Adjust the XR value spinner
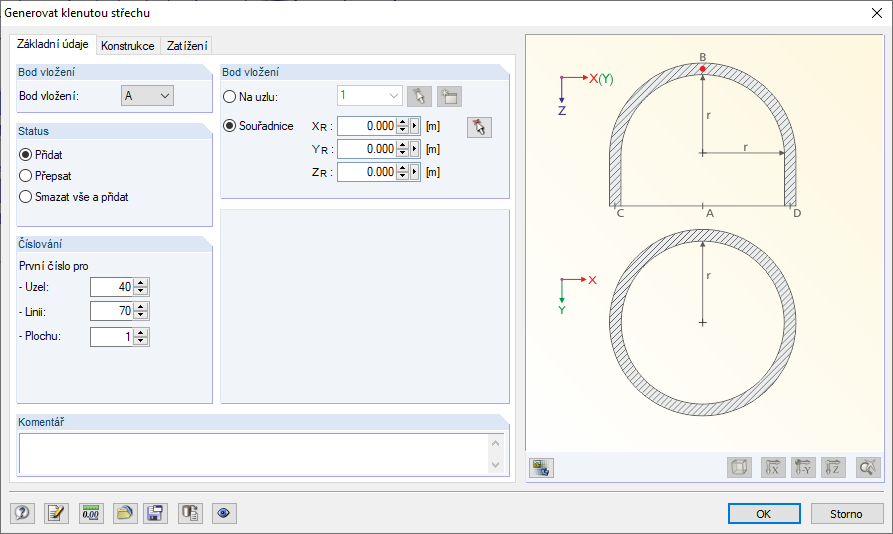The image size is (893, 534). coord(403,126)
